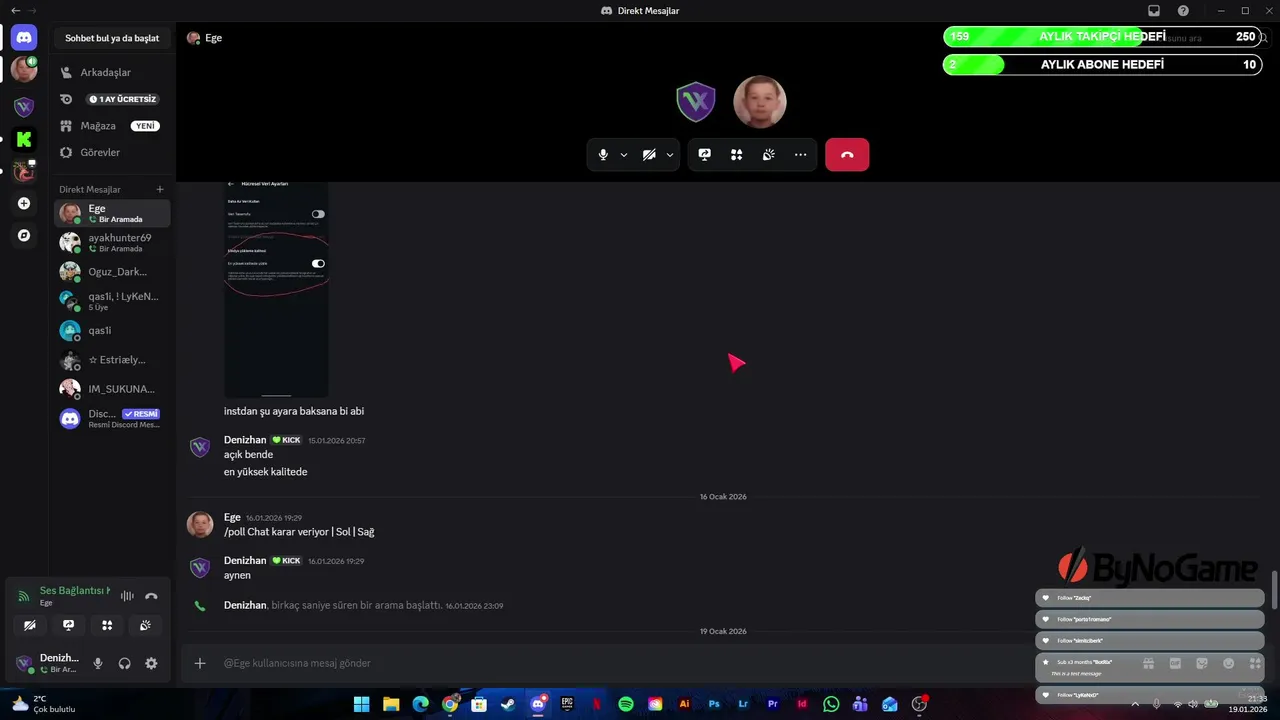Open Mağaza shop page
1280x720 pixels.
tap(113, 126)
